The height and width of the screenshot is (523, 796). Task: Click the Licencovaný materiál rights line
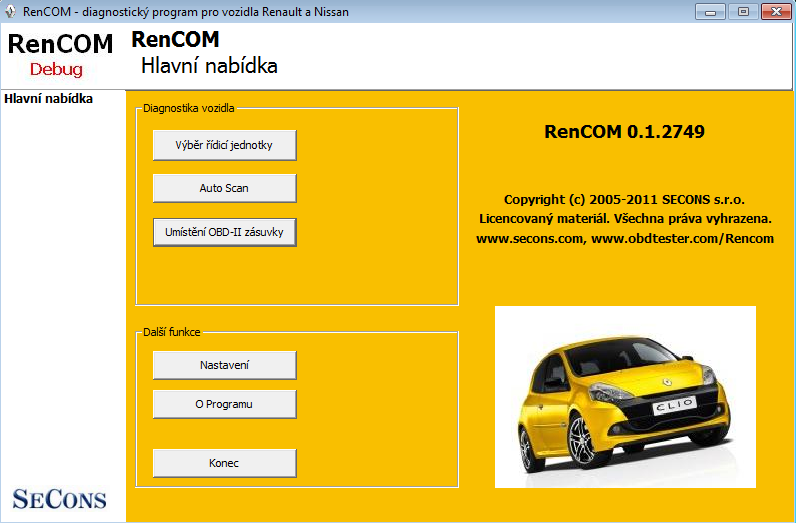[x=625, y=219]
